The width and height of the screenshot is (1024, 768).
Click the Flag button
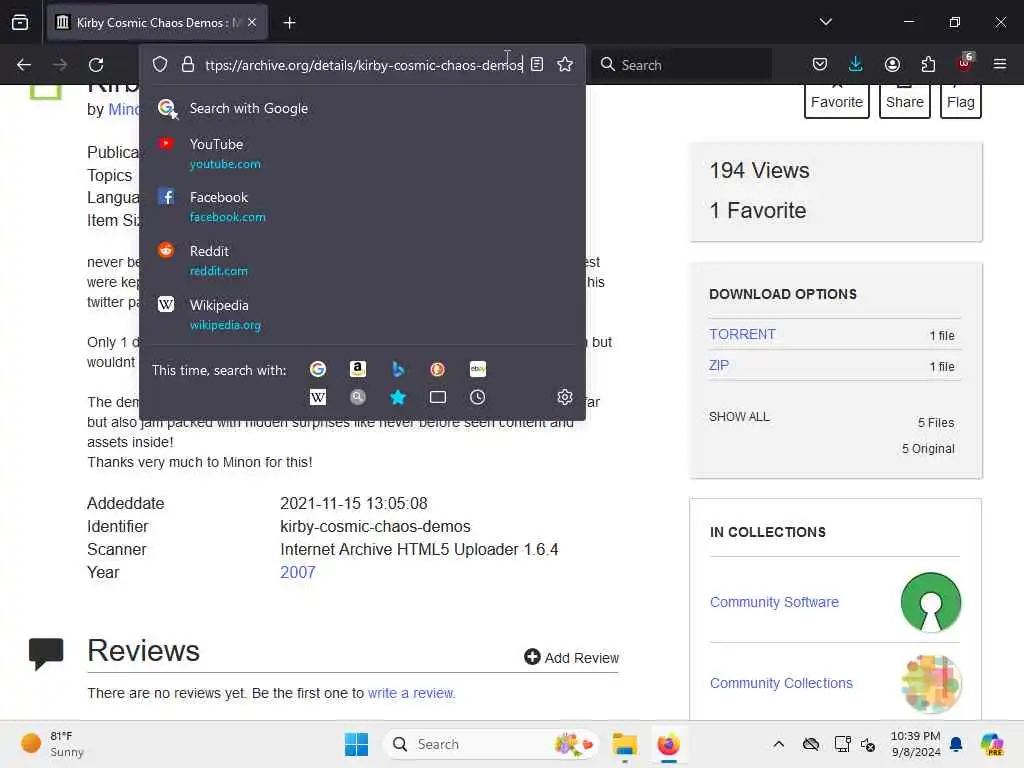(961, 101)
